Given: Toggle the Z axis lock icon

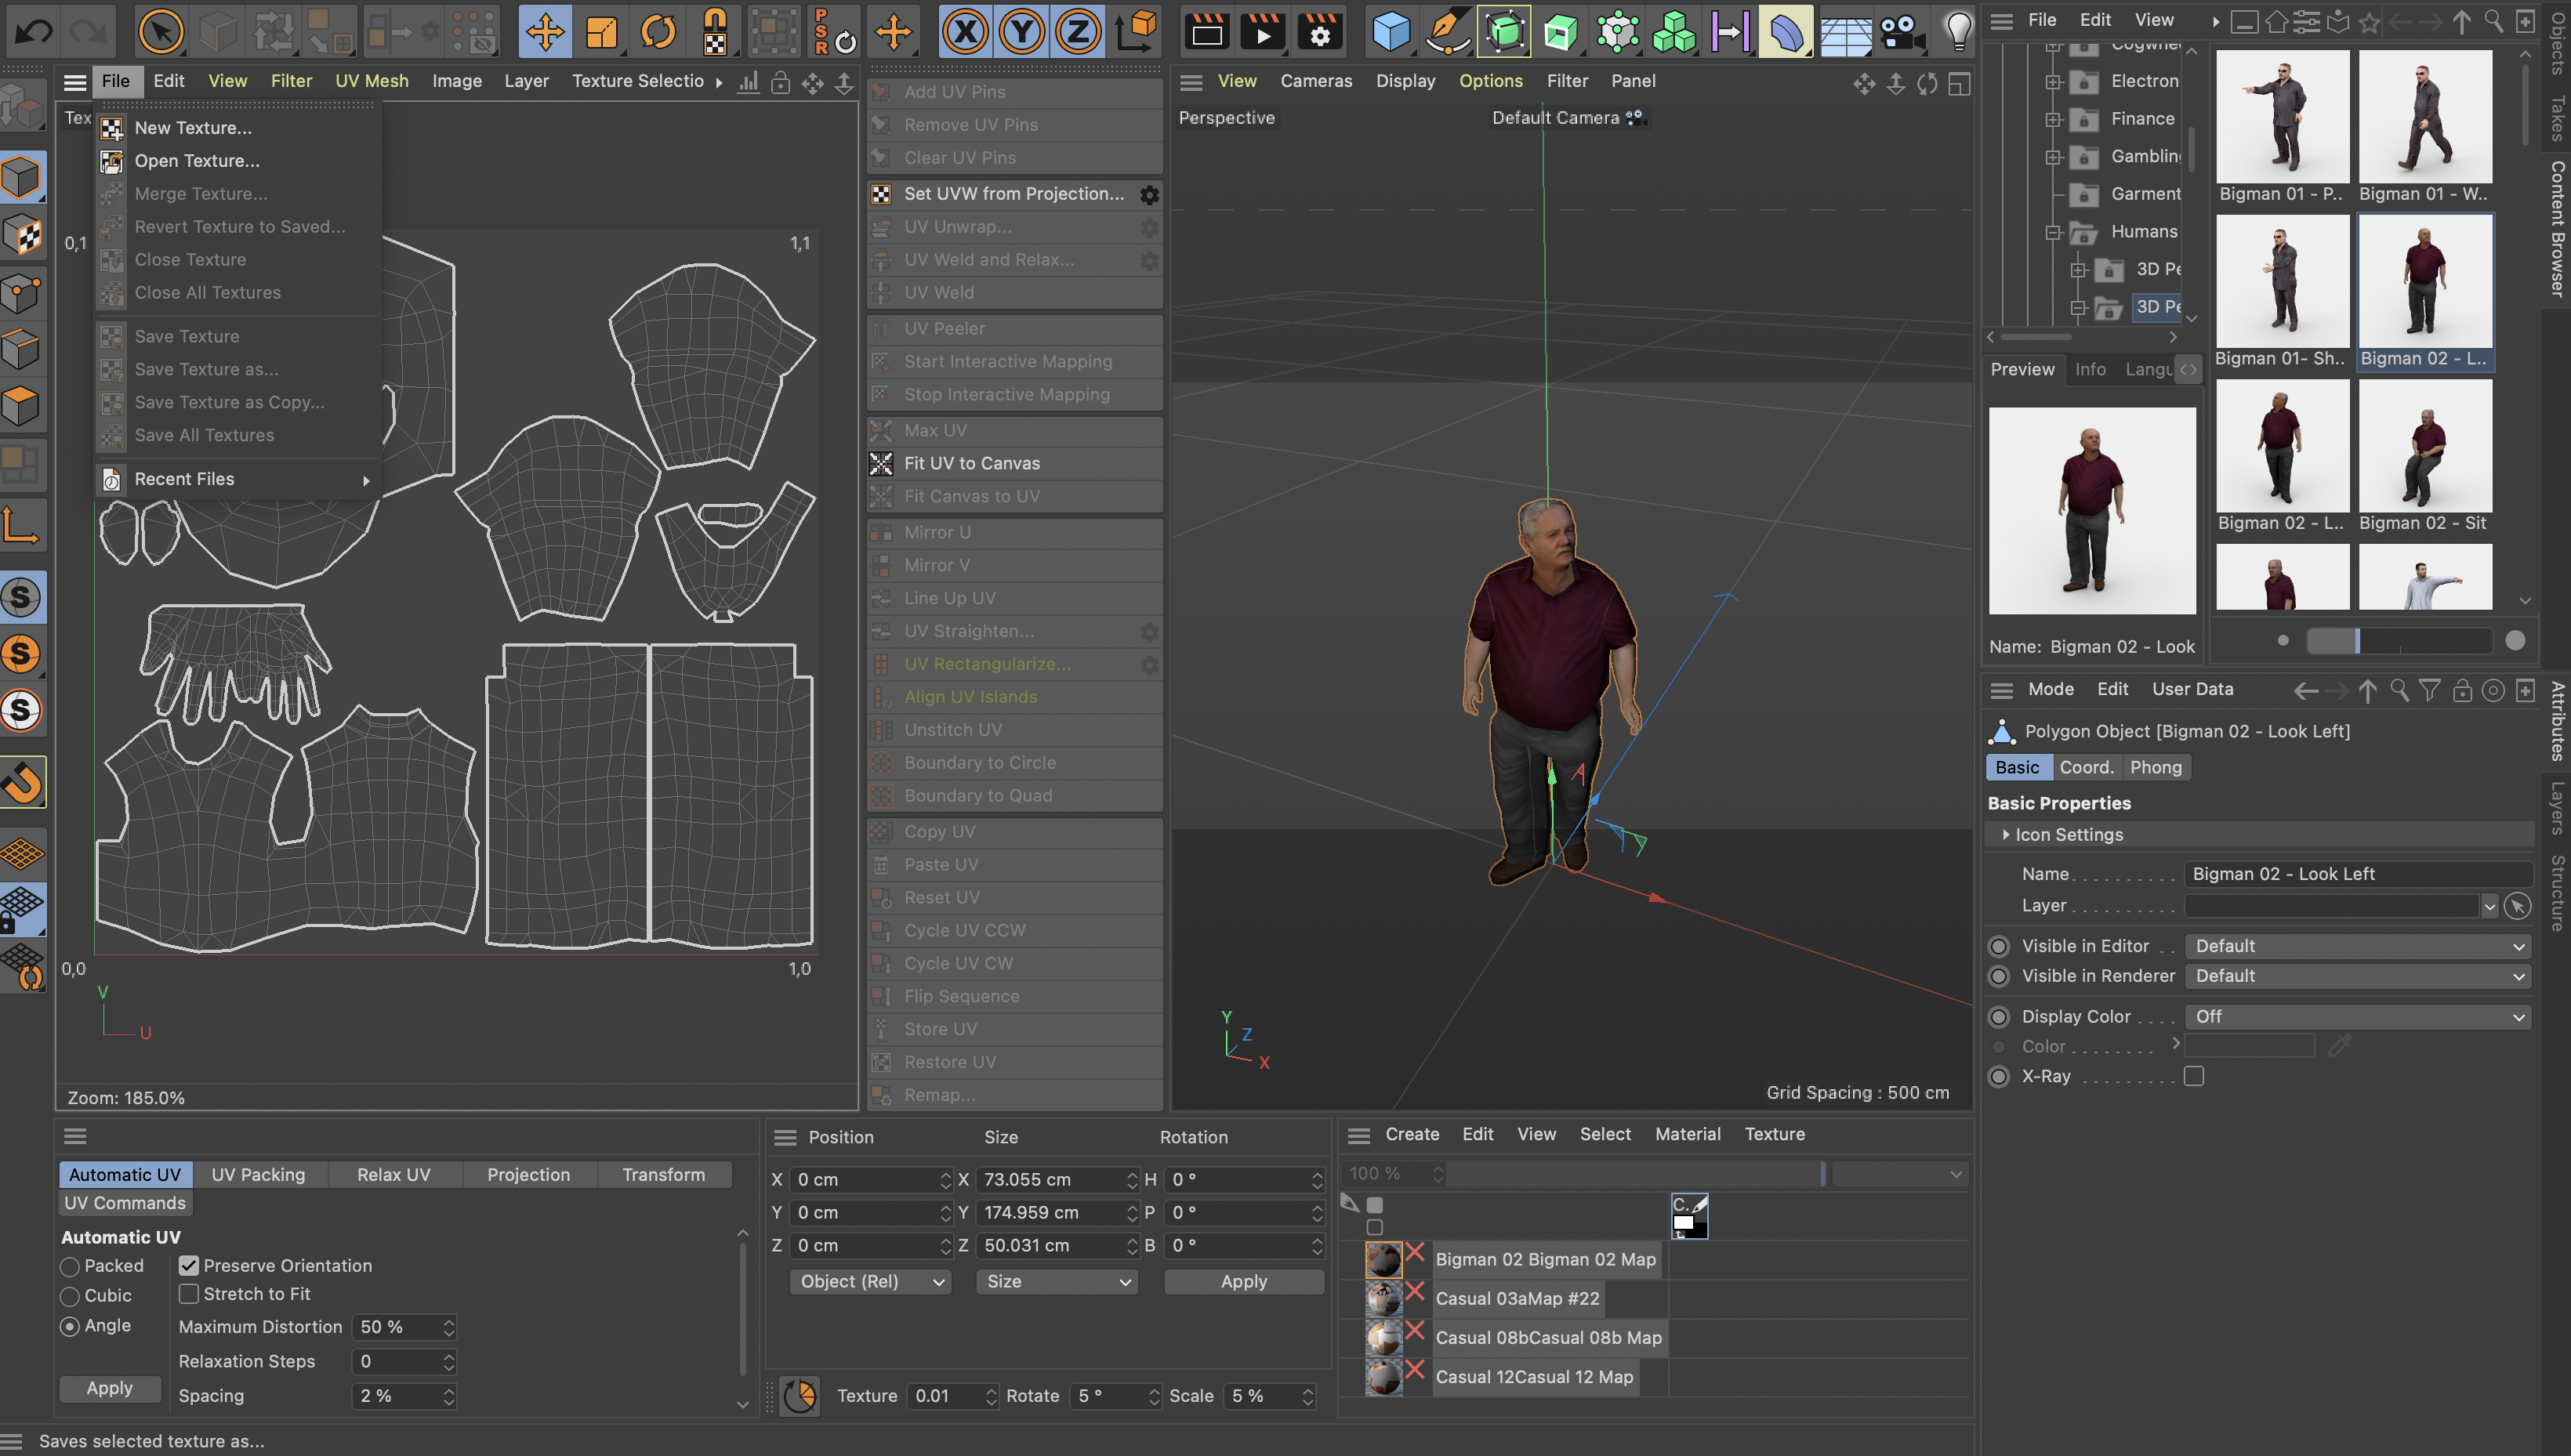Looking at the screenshot, I should [x=1078, y=31].
